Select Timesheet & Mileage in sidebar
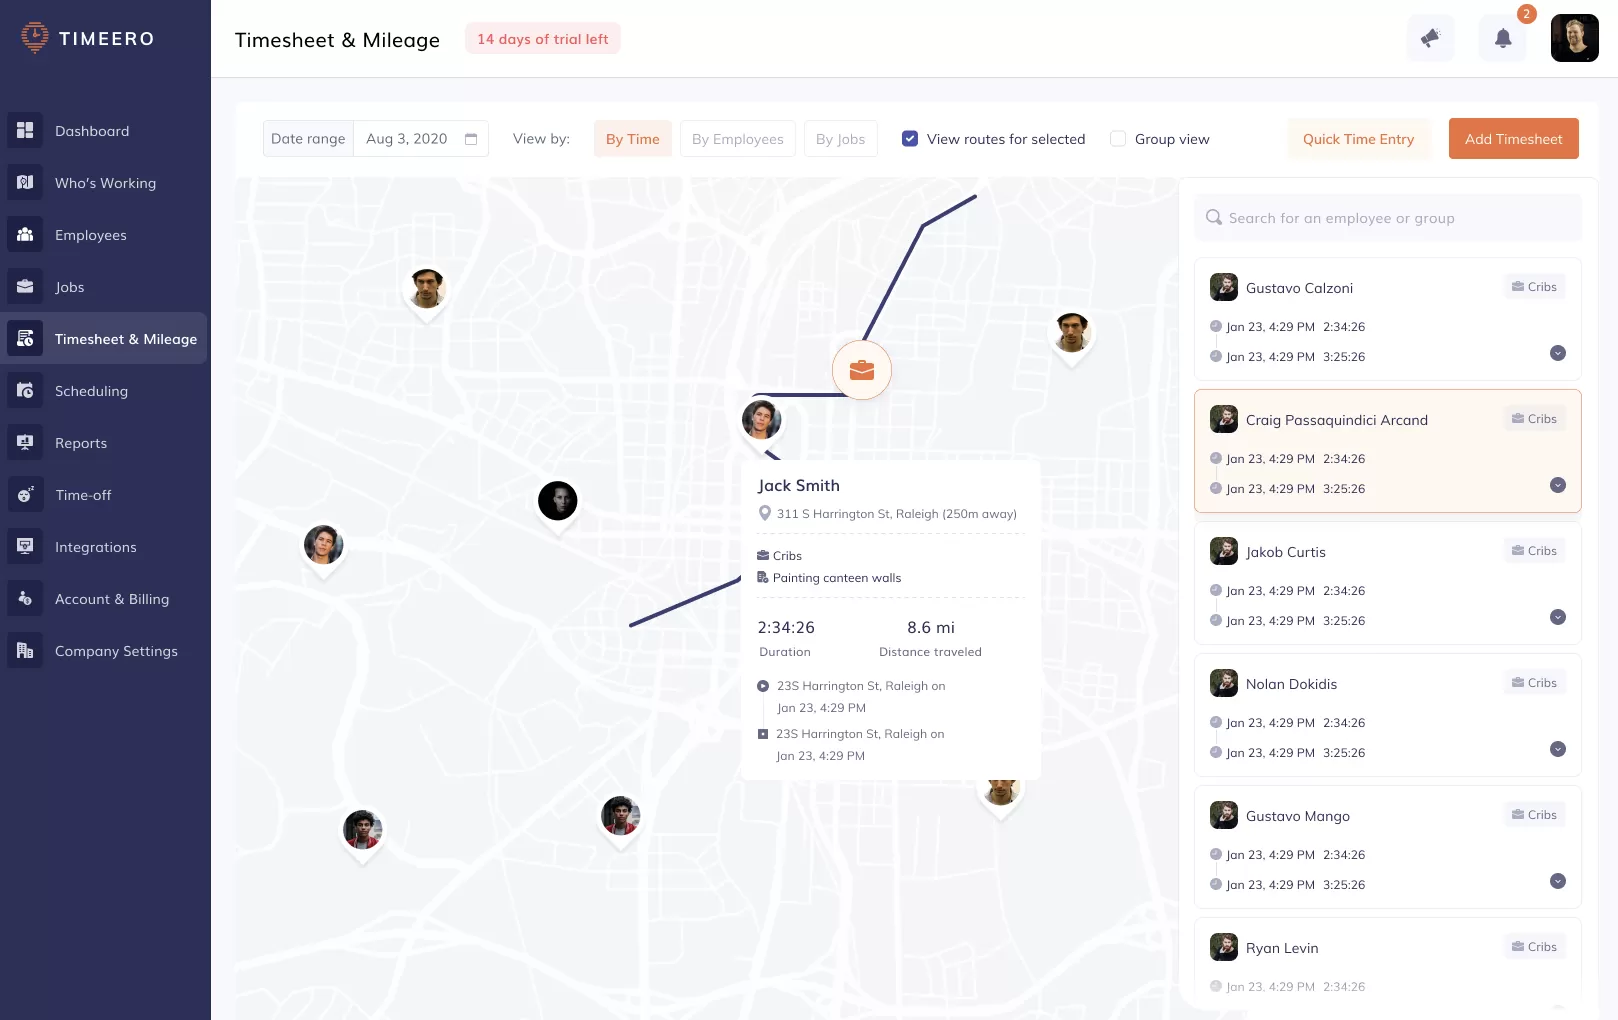The width and height of the screenshot is (1618, 1020). [106, 338]
